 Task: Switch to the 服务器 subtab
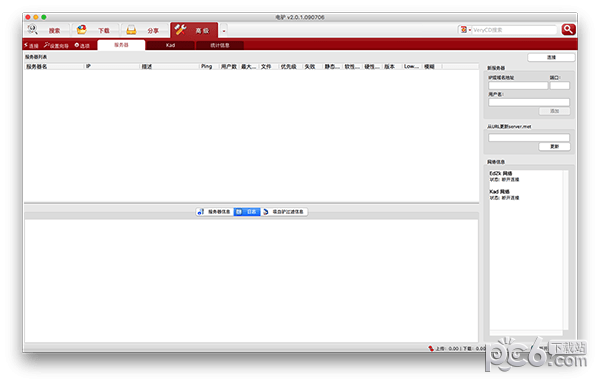121,45
